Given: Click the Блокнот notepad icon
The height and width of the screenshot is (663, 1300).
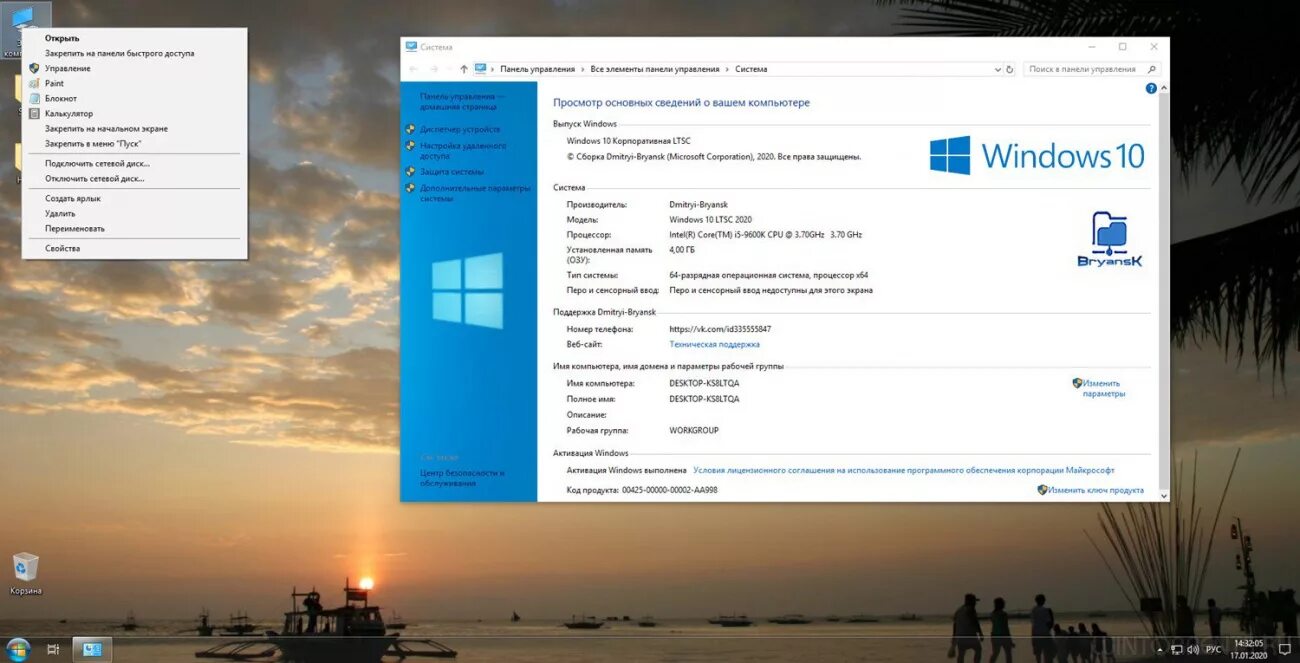Looking at the screenshot, I should (33, 98).
